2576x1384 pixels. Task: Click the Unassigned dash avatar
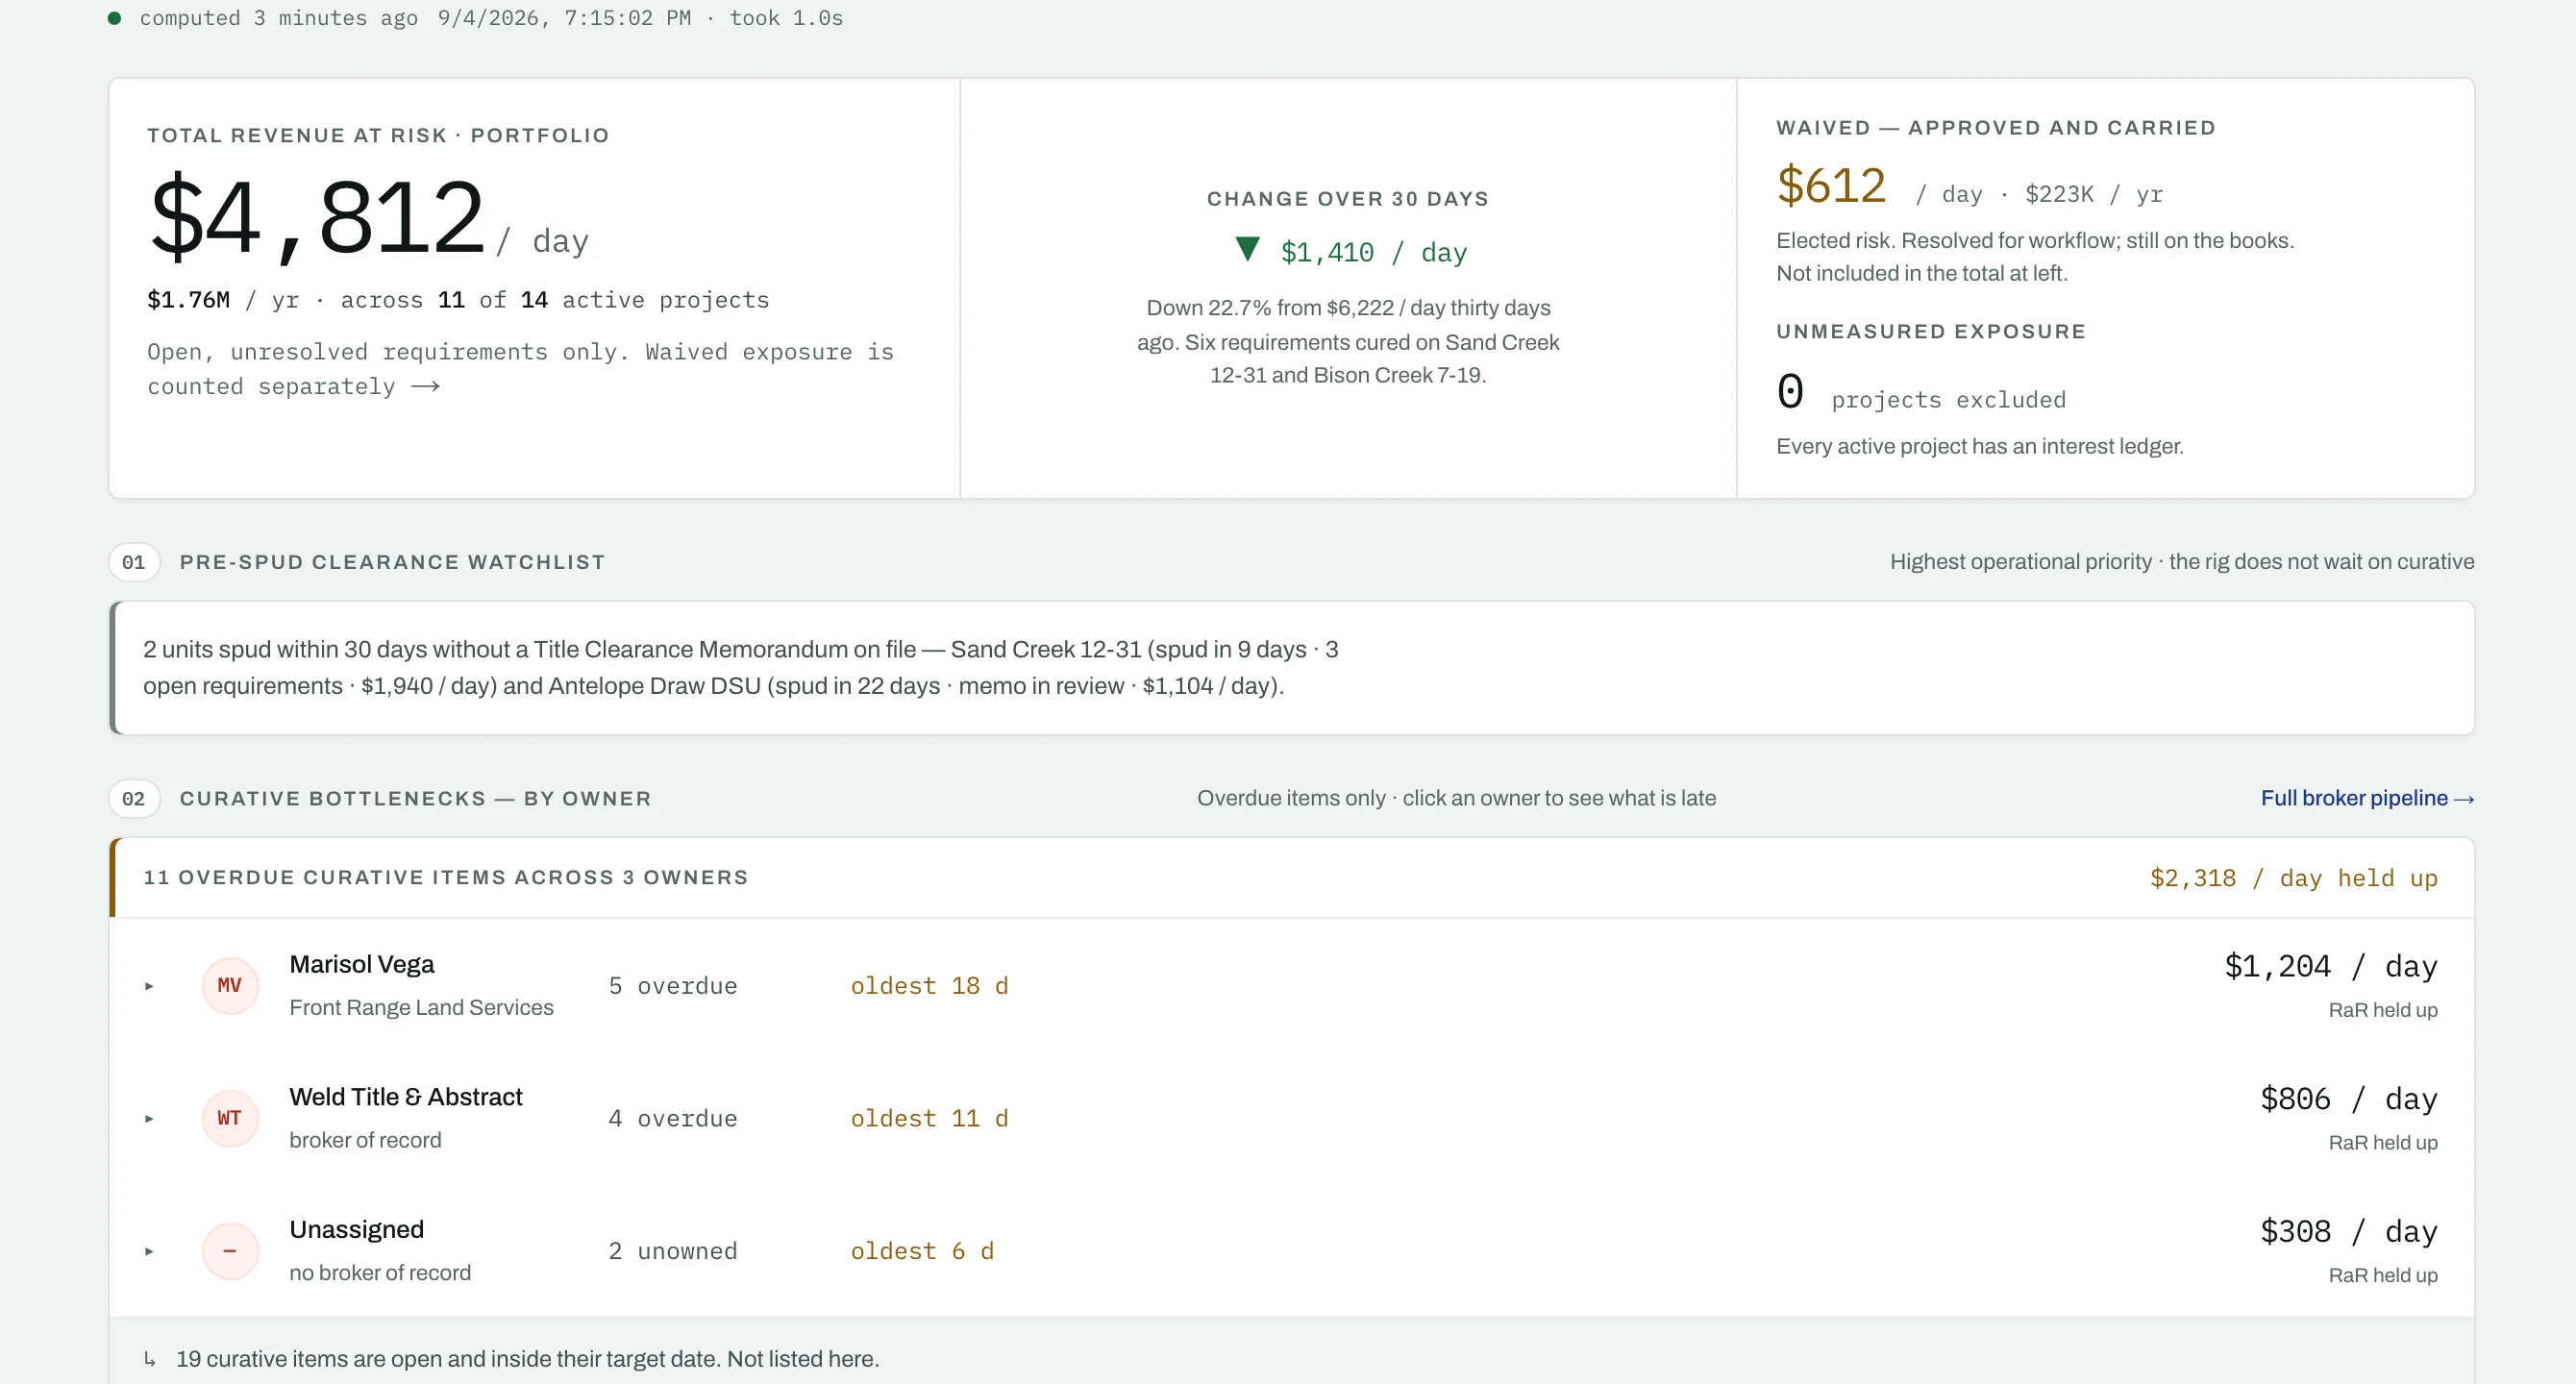pos(230,1251)
